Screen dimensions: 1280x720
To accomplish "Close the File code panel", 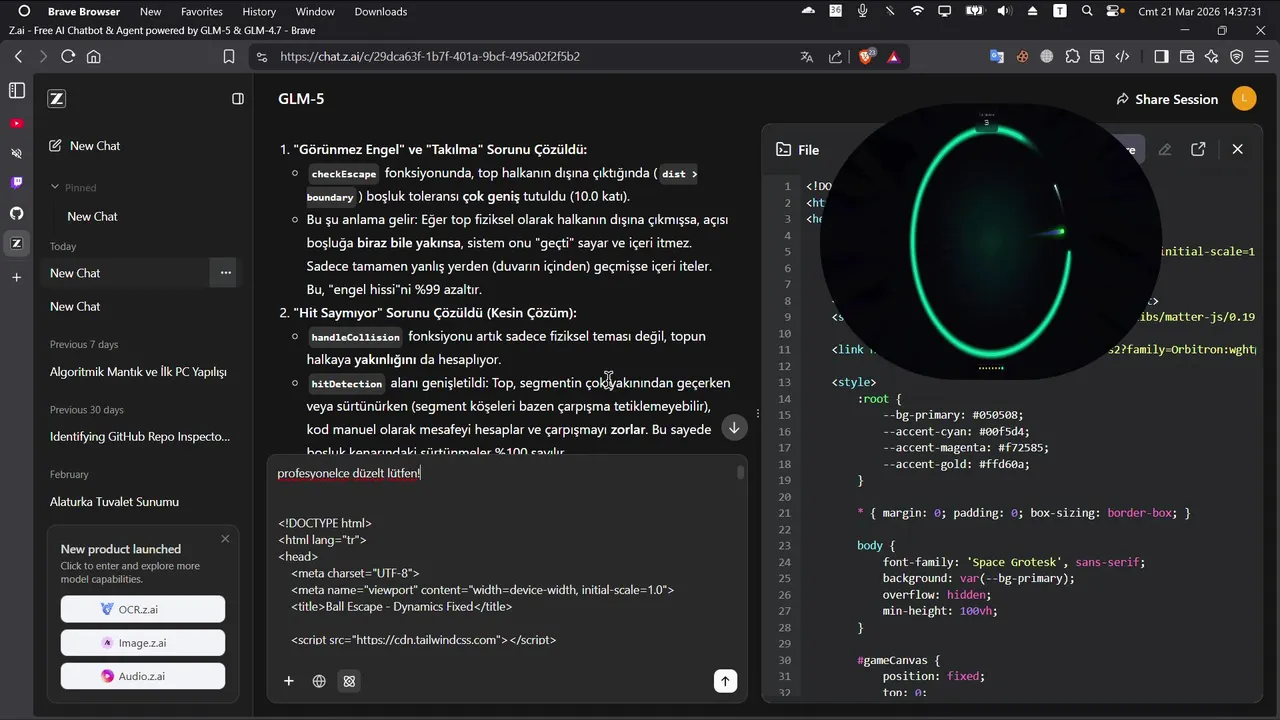I will (x=1237, y=149).
